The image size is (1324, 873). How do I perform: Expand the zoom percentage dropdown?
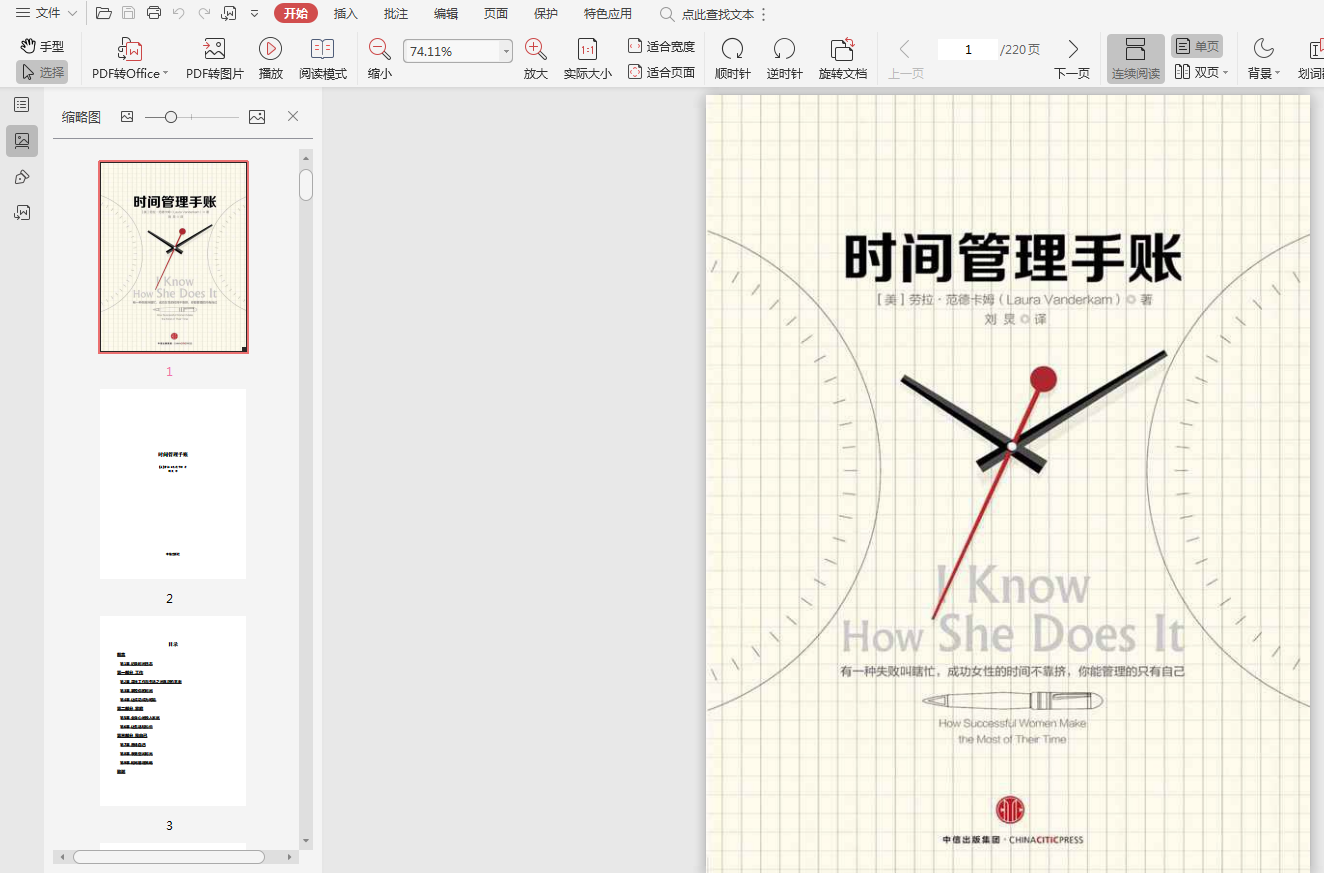point(506,51)
